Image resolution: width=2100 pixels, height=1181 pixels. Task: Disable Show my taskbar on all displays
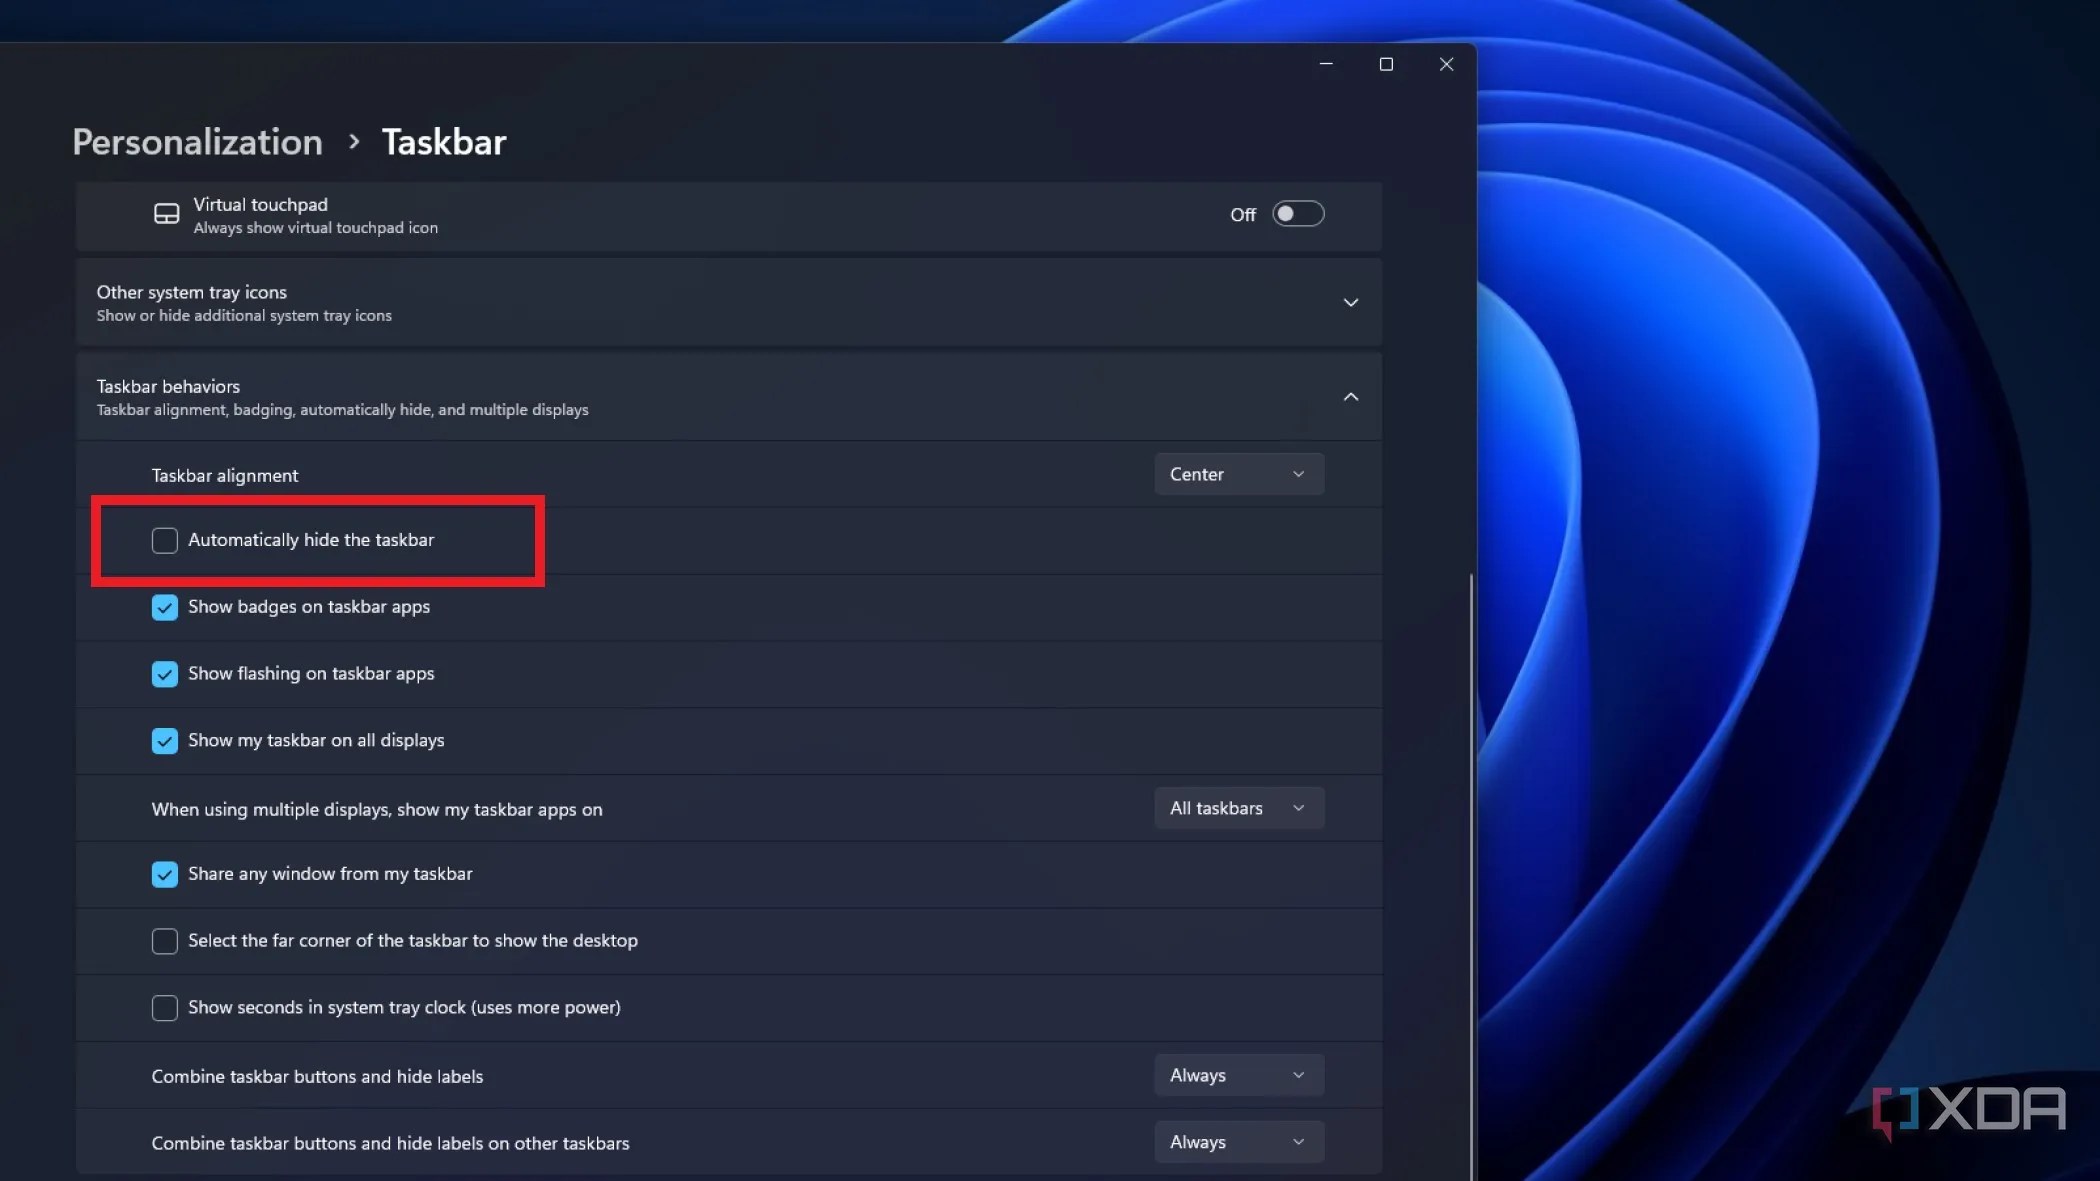pos(165,741)
